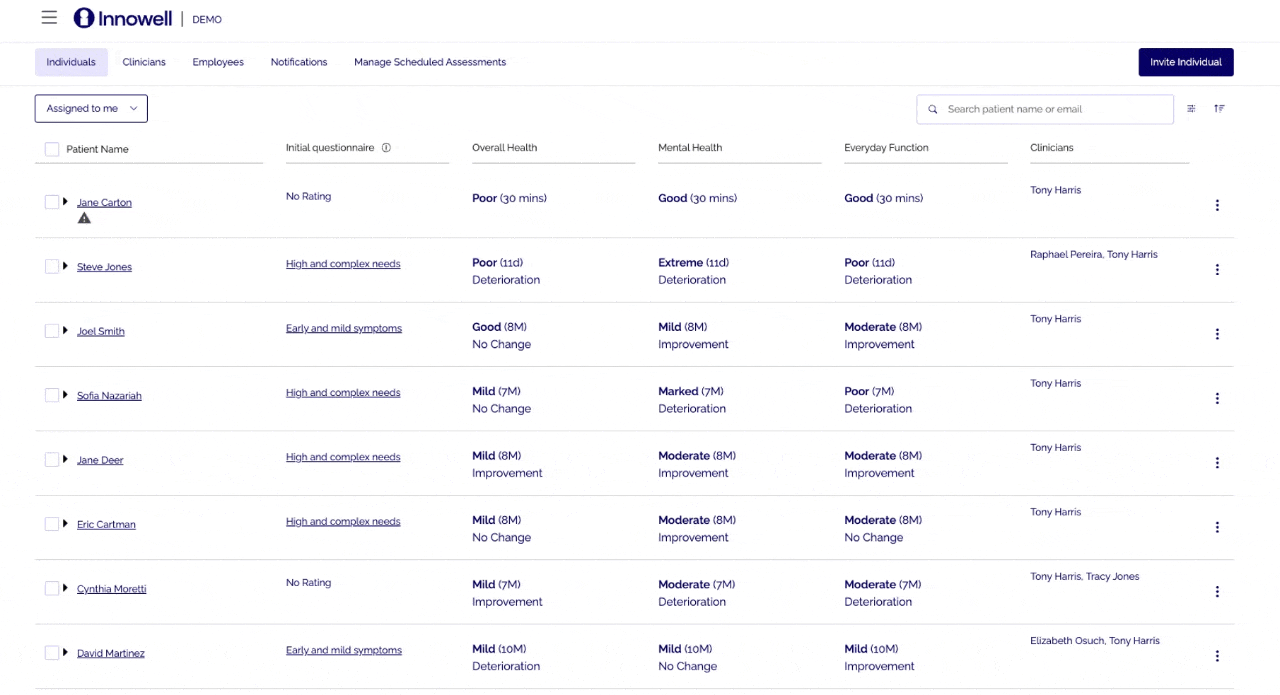
Task: Open Manage Scheduled Assessments tab
Action: pos(430,62)
